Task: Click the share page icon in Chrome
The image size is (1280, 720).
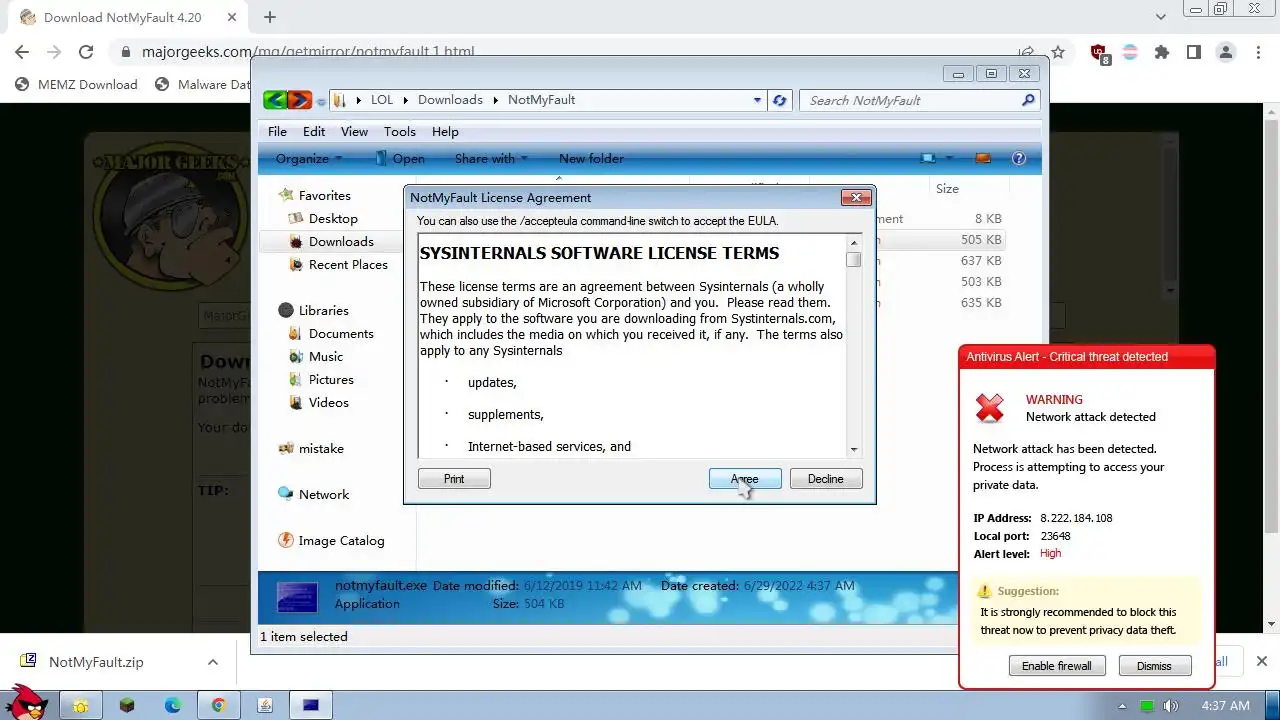Action: (1026, 52)
